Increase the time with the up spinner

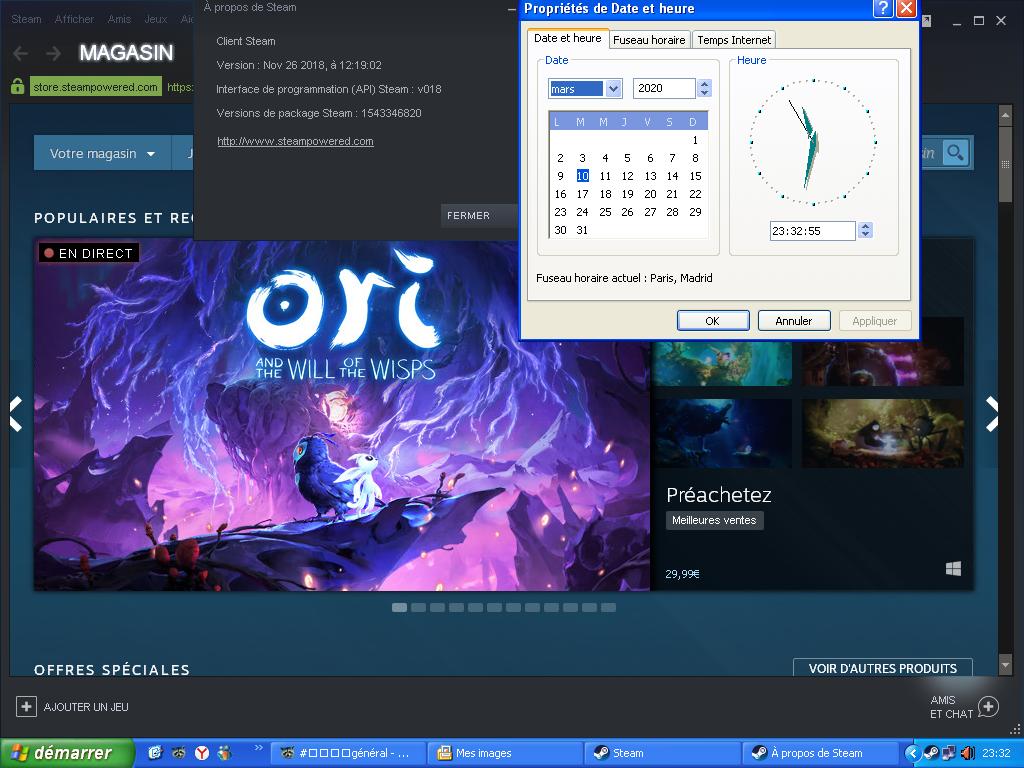tap(865, 226)
